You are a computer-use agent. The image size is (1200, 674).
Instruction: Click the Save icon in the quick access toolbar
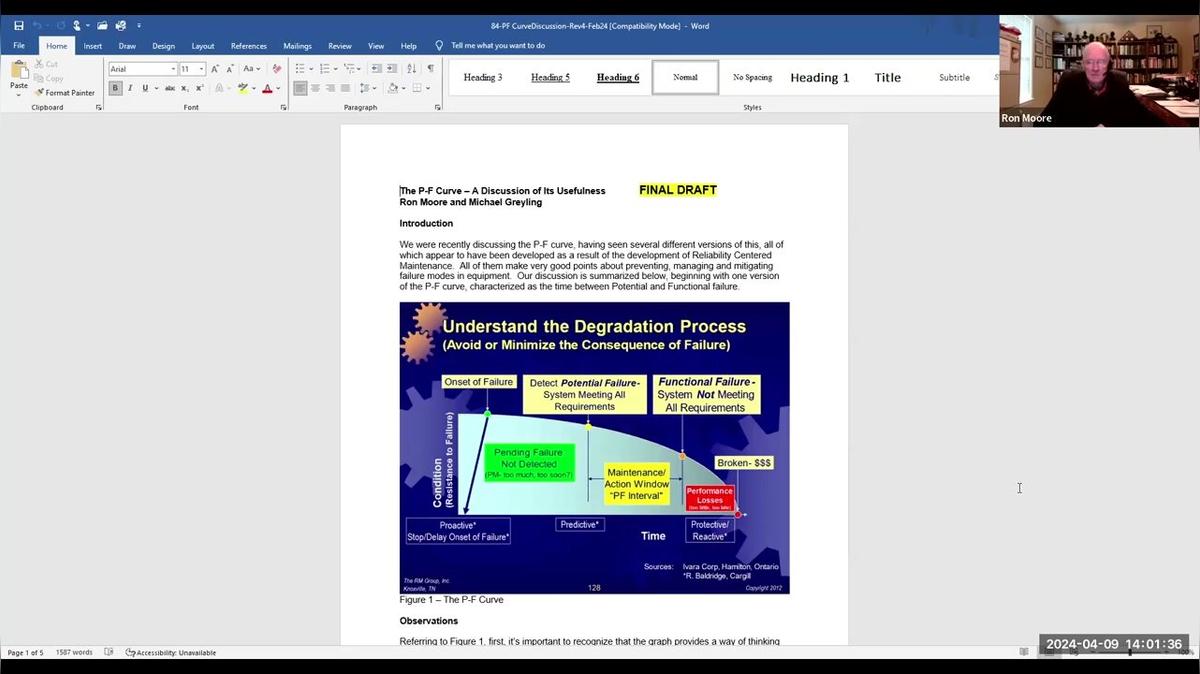(18, 25)
